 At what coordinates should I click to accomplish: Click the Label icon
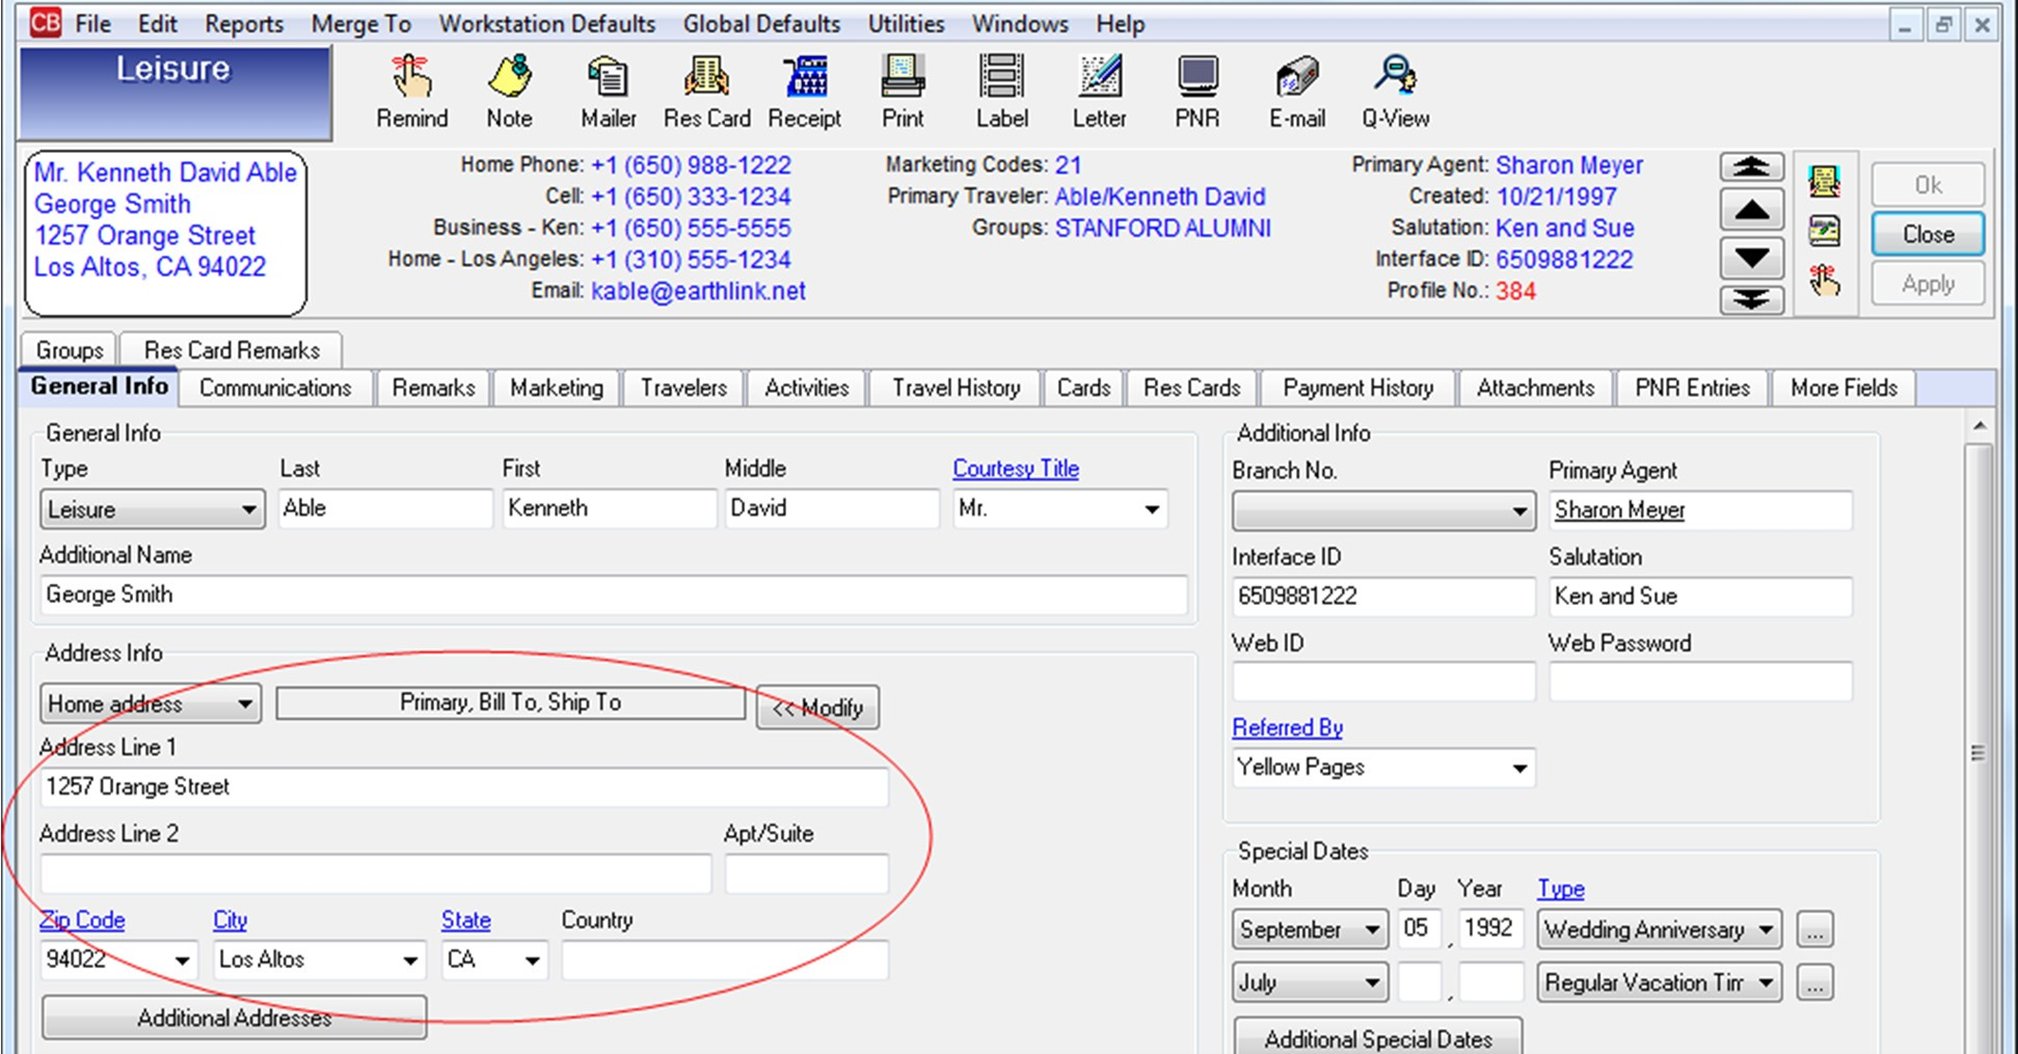pos(1000,90)
